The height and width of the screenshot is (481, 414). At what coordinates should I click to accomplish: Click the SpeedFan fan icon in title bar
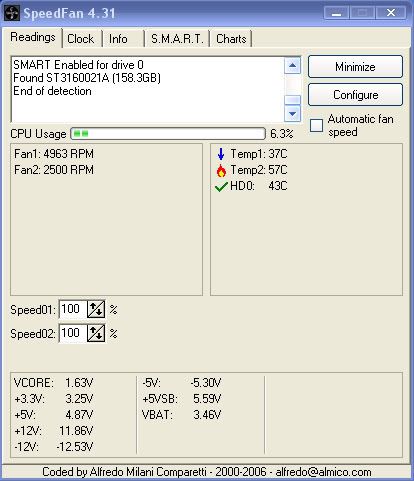point(12,13)
